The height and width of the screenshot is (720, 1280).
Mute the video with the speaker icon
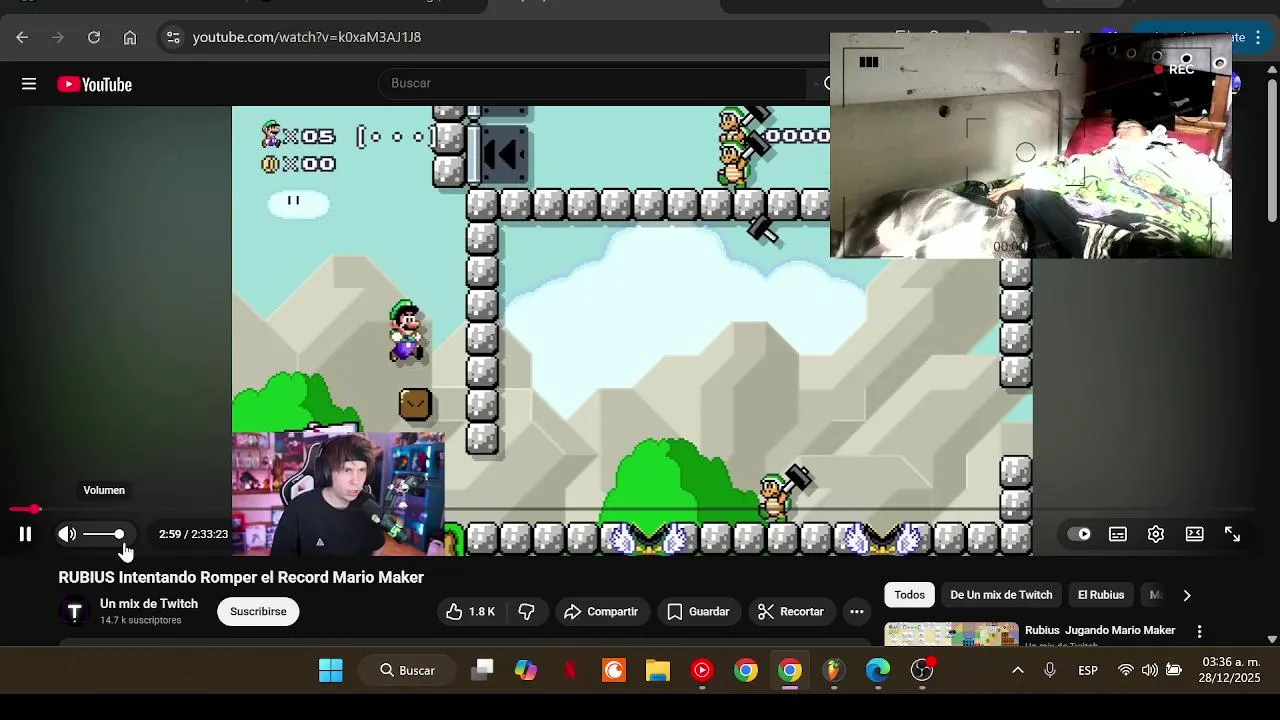pyautogui.click(x=67, y=534)
